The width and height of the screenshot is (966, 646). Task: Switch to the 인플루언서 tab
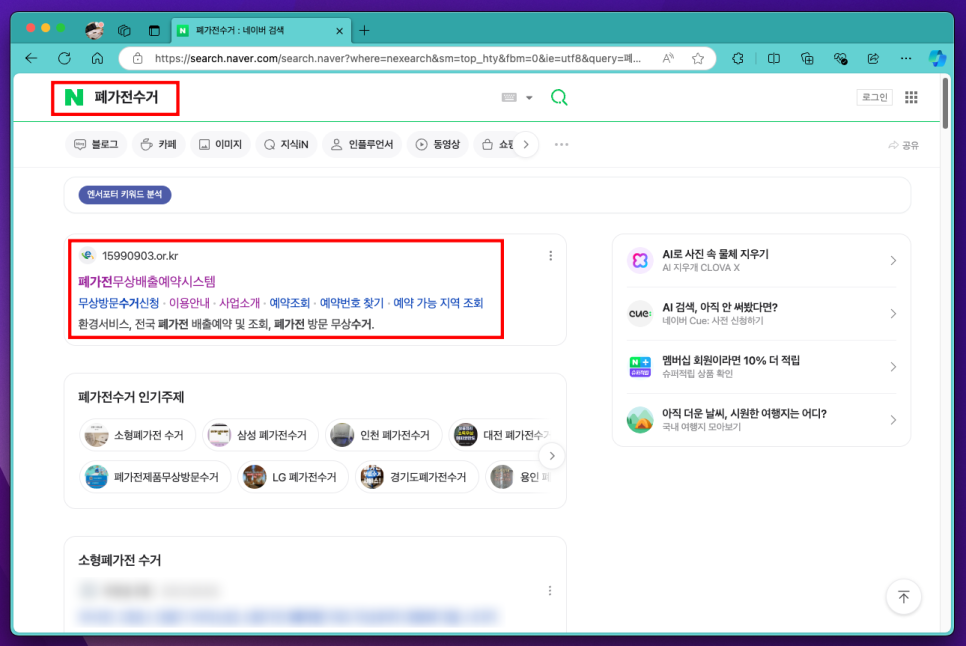[x=362, y=144]
